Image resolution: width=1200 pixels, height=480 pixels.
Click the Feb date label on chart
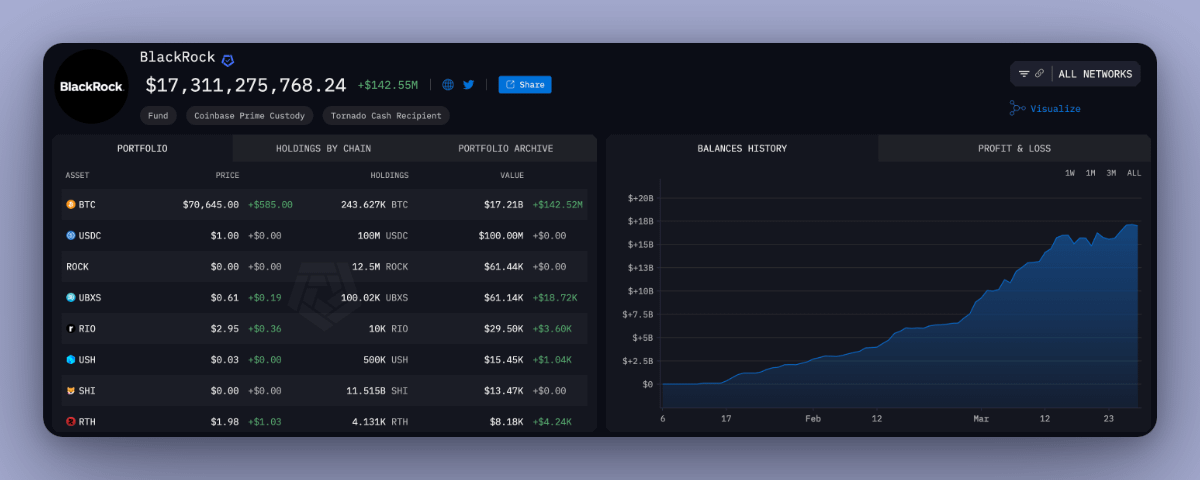click(813, 419)
